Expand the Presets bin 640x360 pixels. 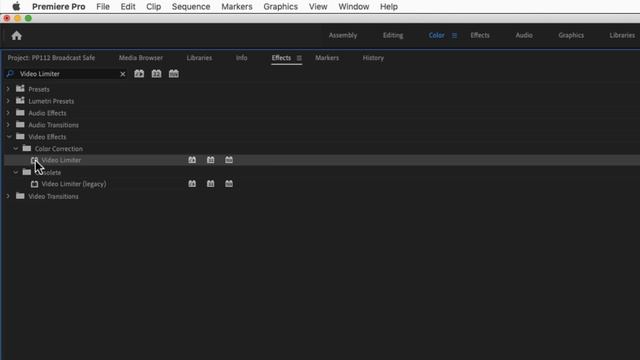[x=8, y=89]
